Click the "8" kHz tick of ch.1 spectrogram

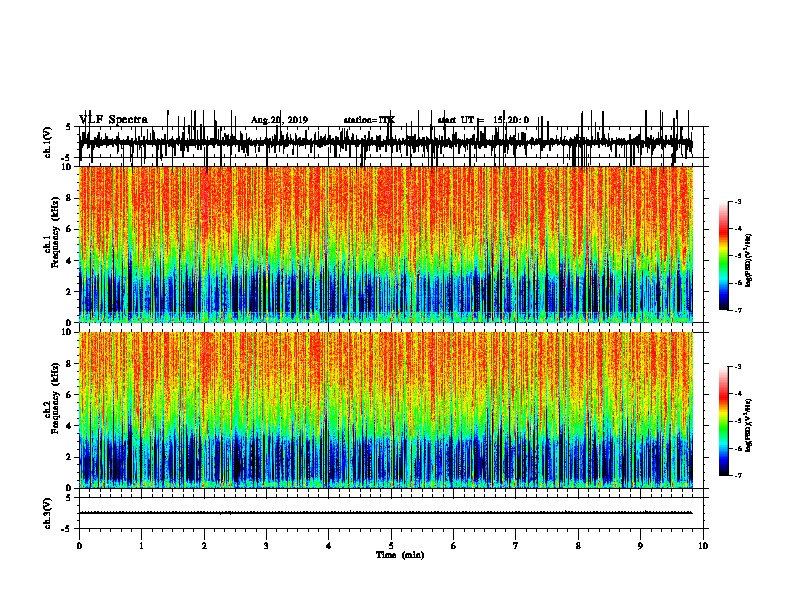tap(69, 198)
